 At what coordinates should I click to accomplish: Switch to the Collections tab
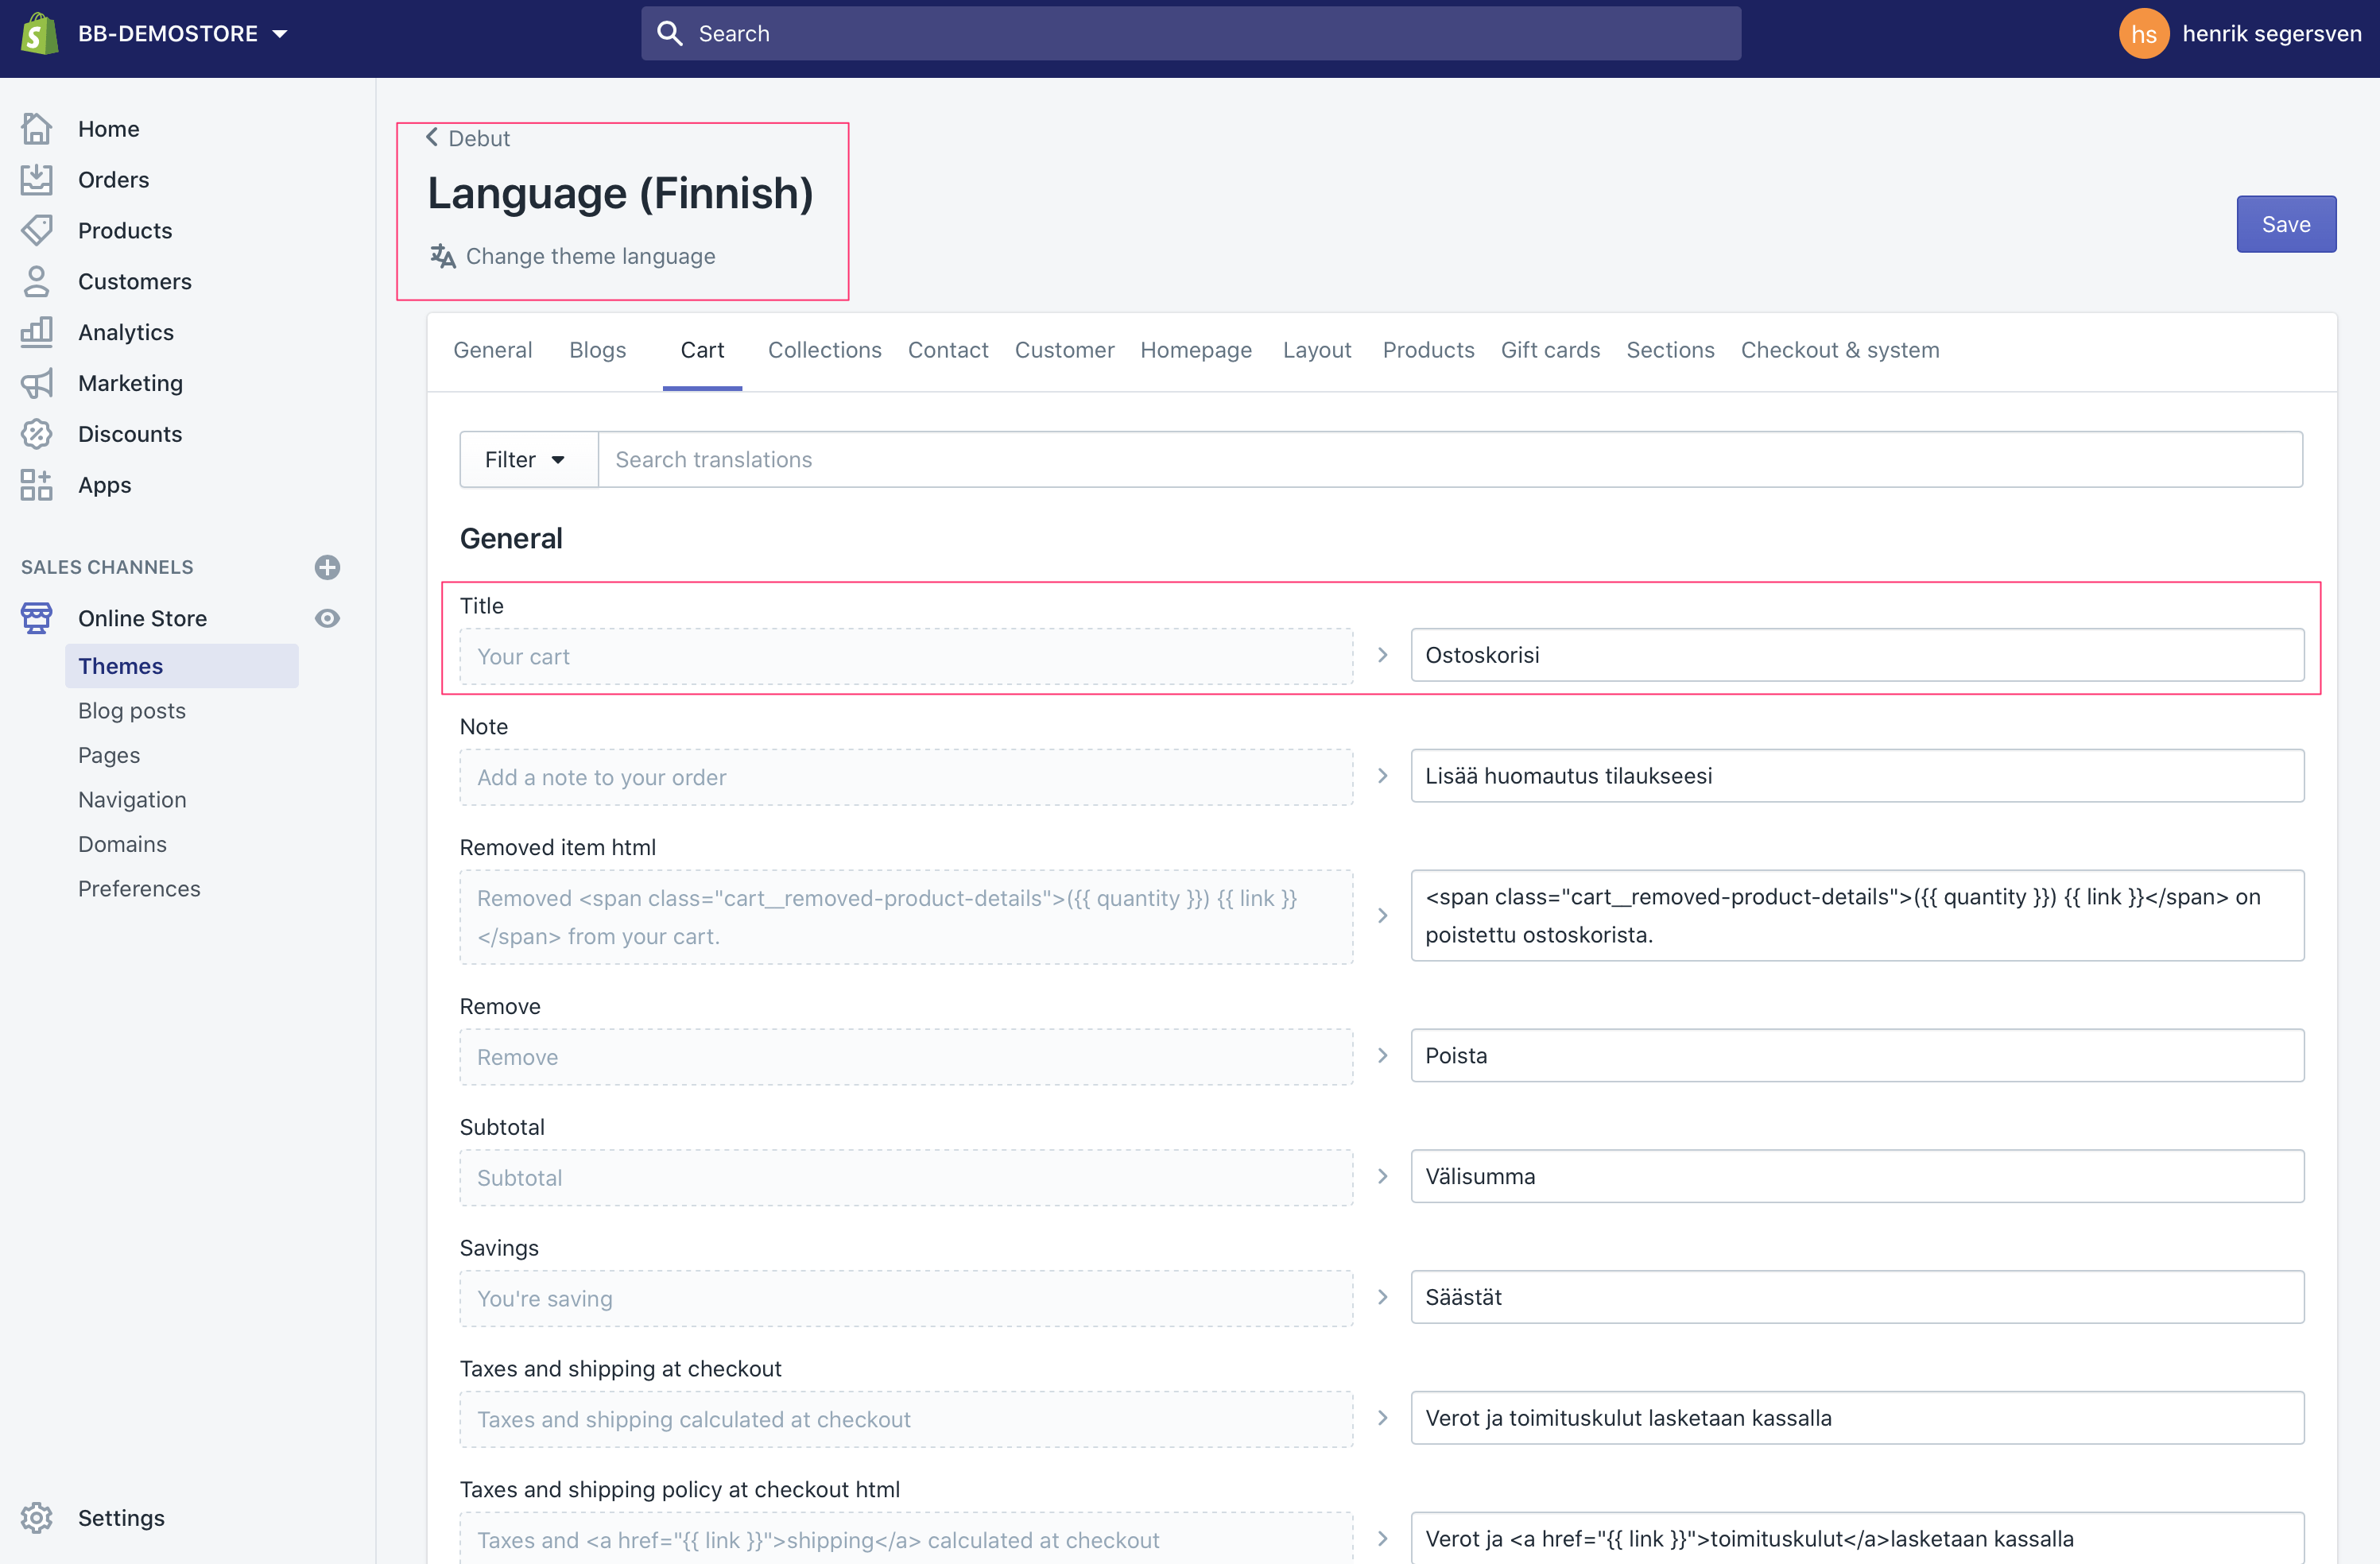(824, 350)
